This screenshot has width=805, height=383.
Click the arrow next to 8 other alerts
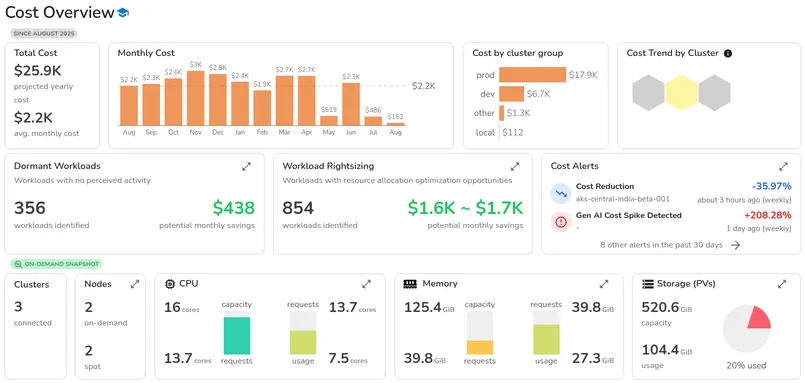tap(736, 245)
